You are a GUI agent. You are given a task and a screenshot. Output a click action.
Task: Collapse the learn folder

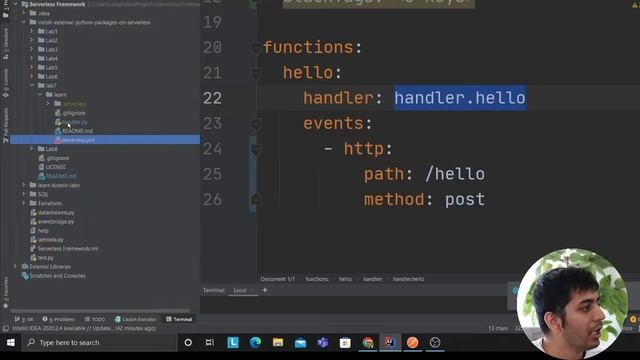40,94
